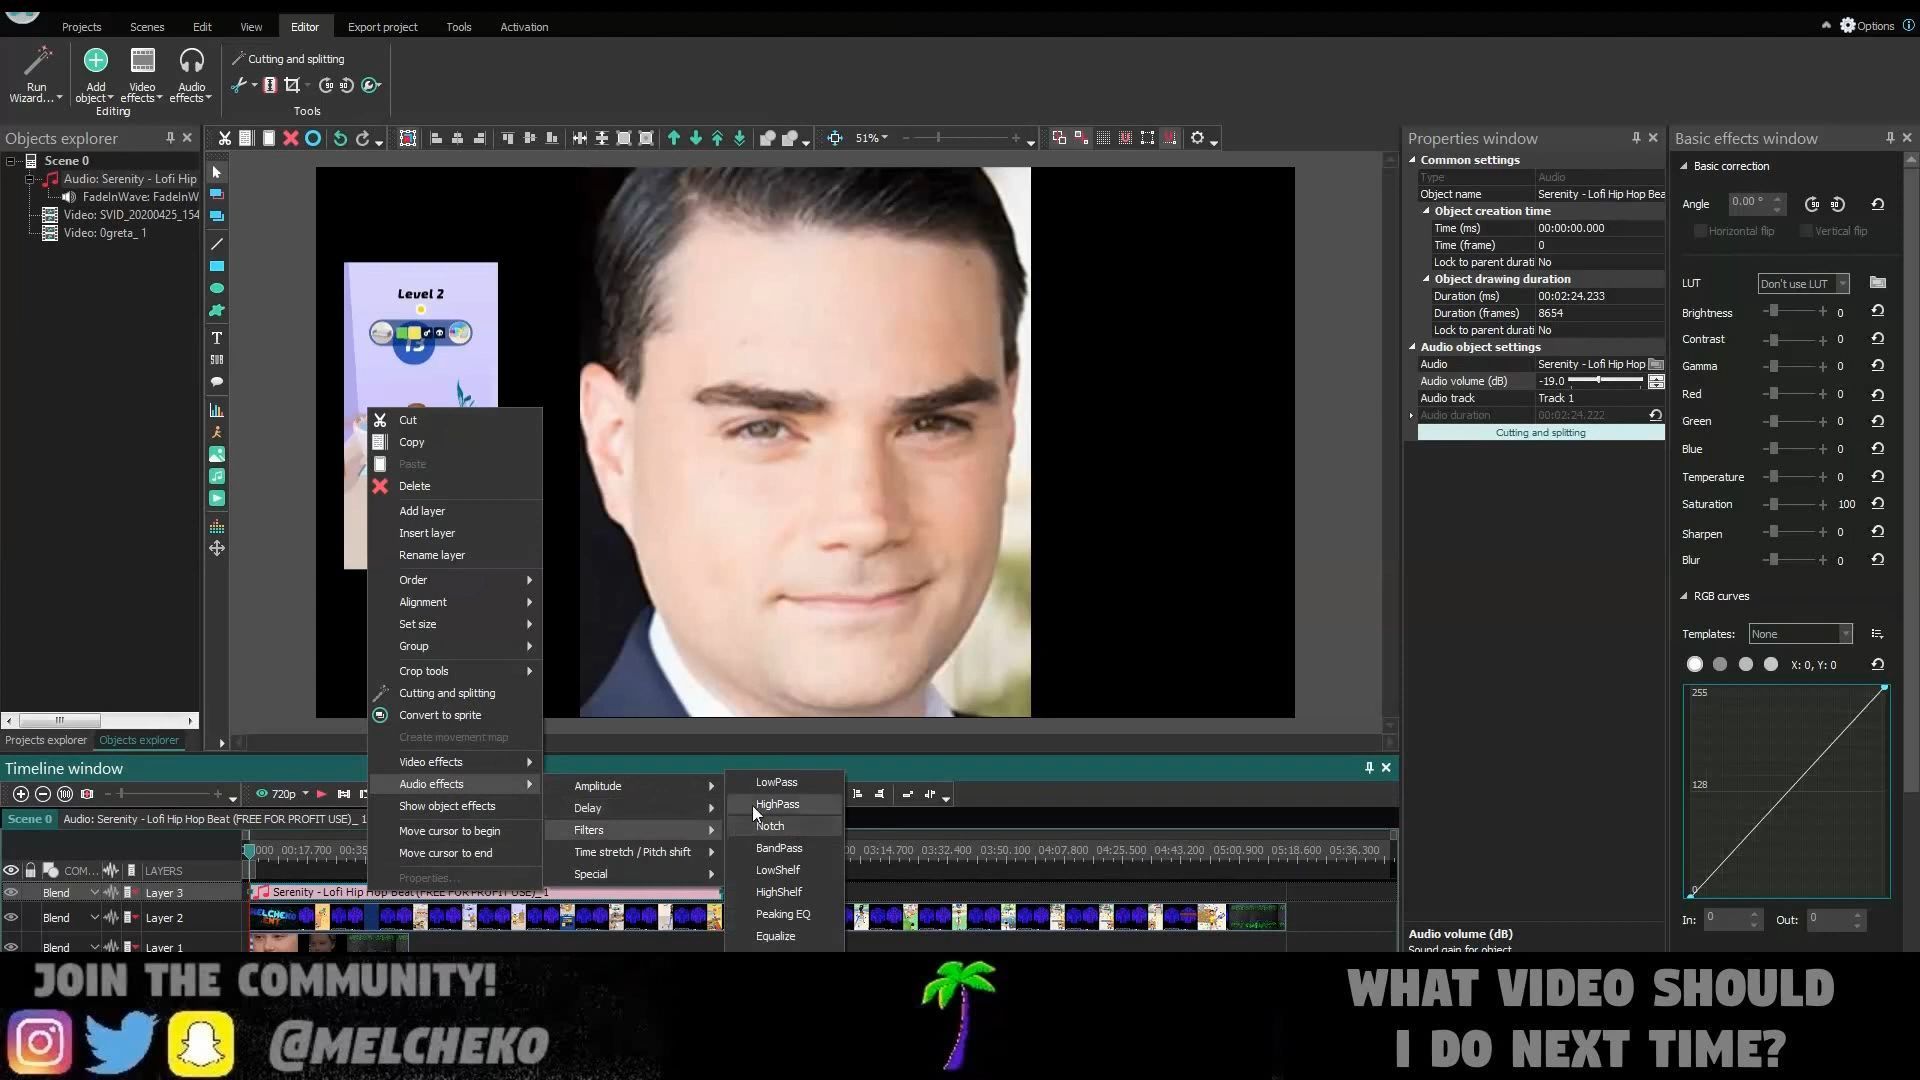Open the LUT 'Don't use LUT' dropdown
This screenshot has width=1920, height=1080.
point(1803,284)
